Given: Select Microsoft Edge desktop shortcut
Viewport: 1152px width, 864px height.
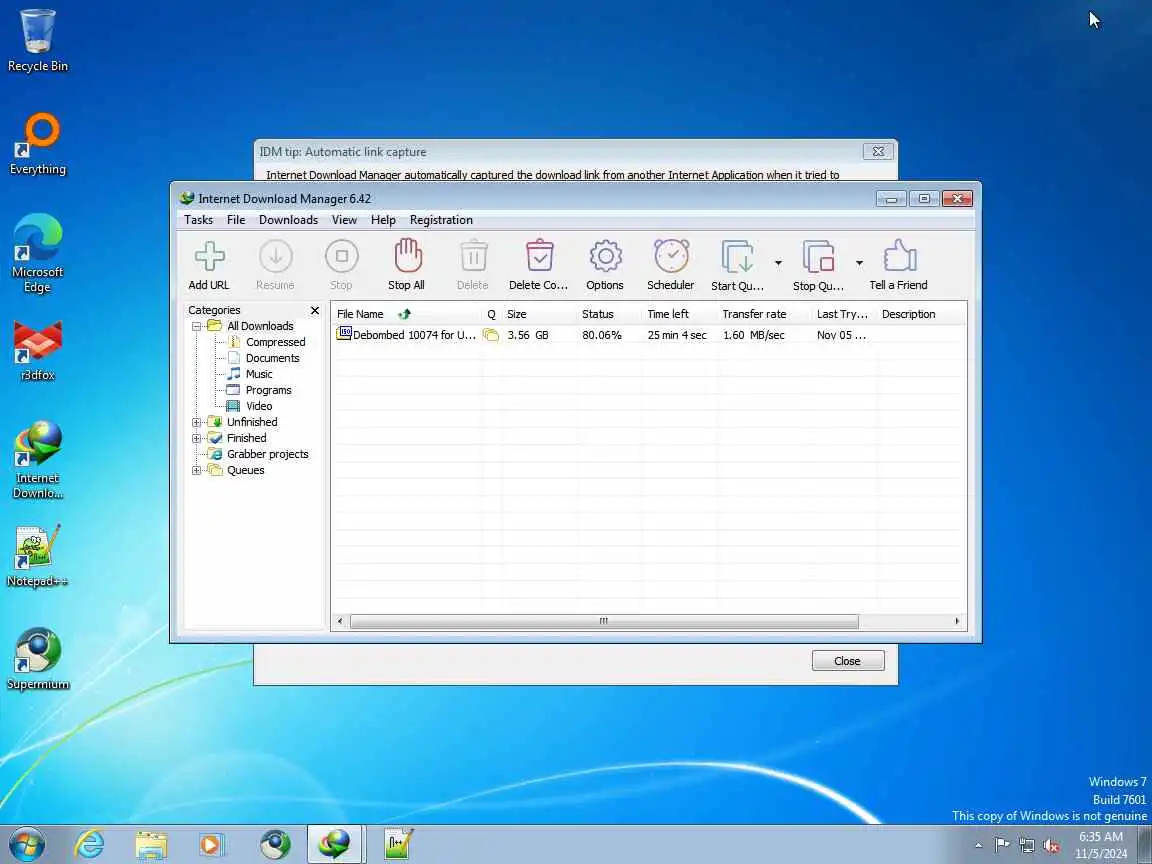Looking at the screenshot, I should [x=37, y=253].
